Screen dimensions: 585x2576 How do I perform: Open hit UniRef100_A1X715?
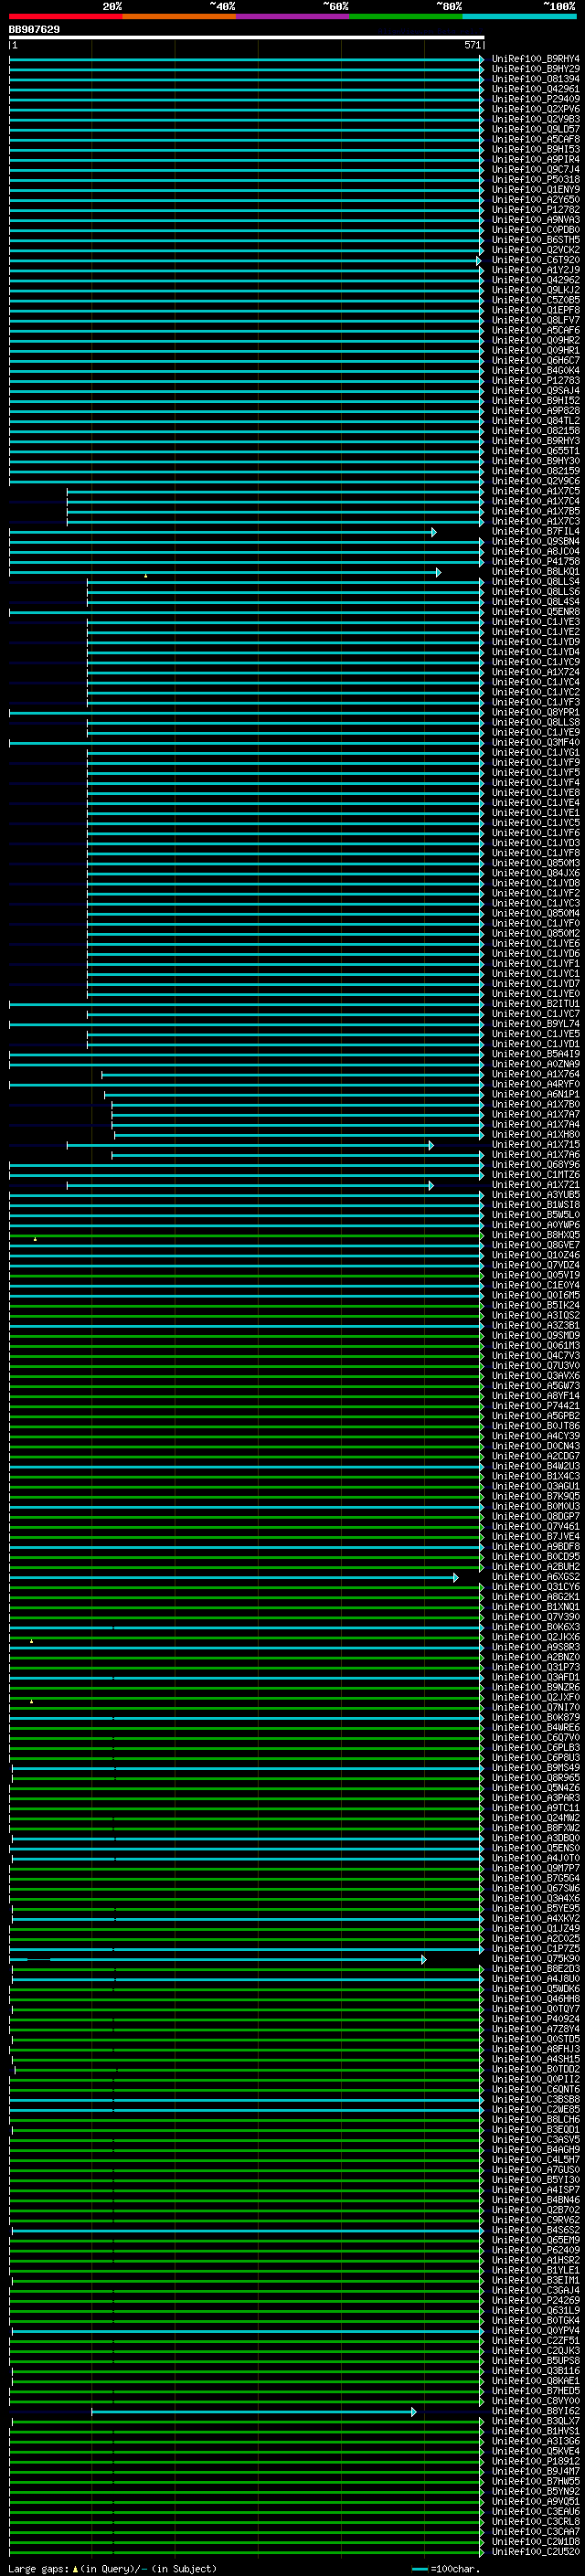pyautogui.click(x=535, y=1145)
